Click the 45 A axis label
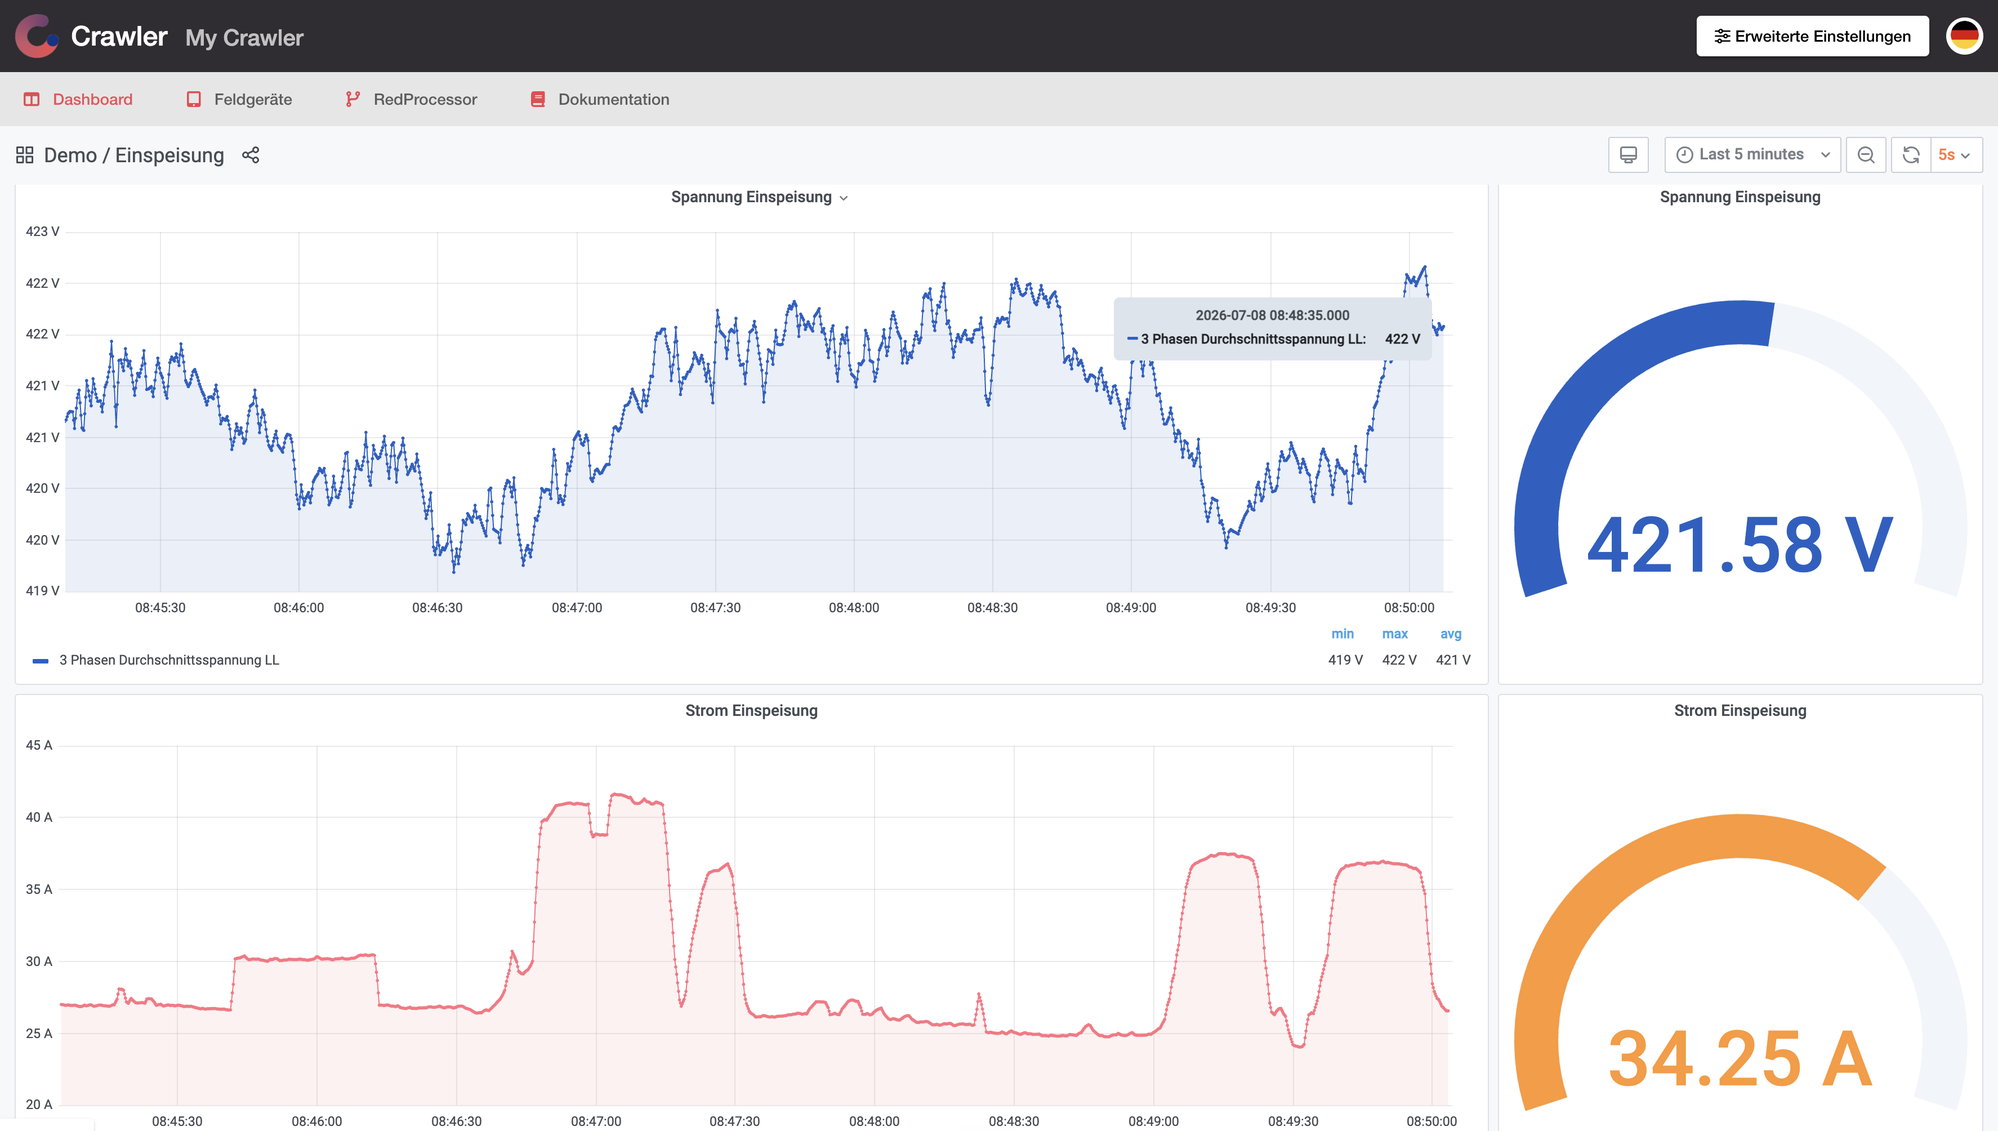The width and height of the screenshot is (1998, 1131). [x=39, y=745]
